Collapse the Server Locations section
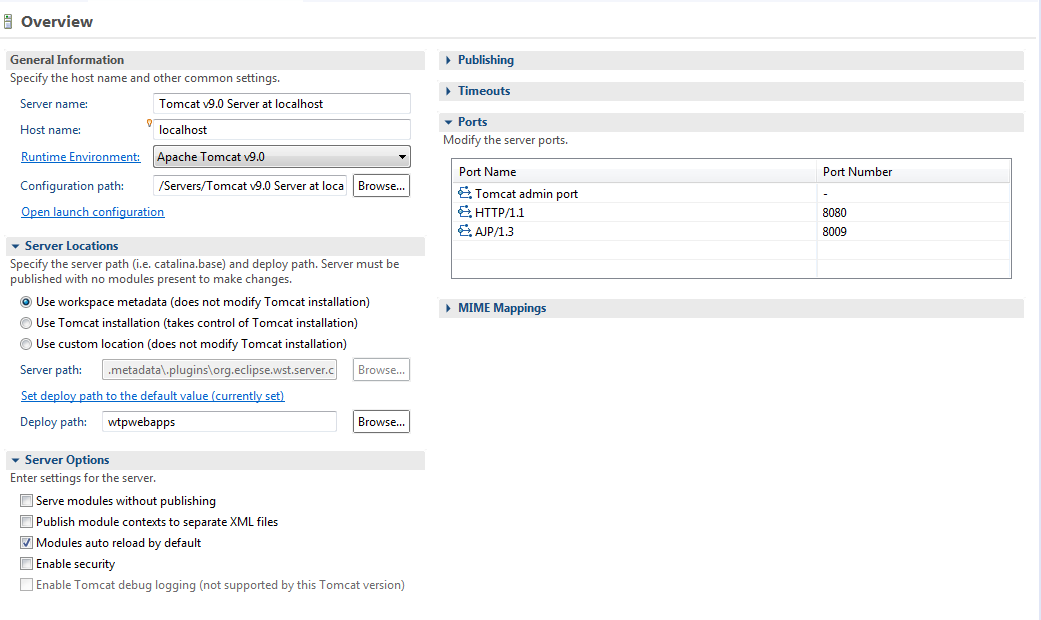The image size is (1041, 620). click(15, 246)
